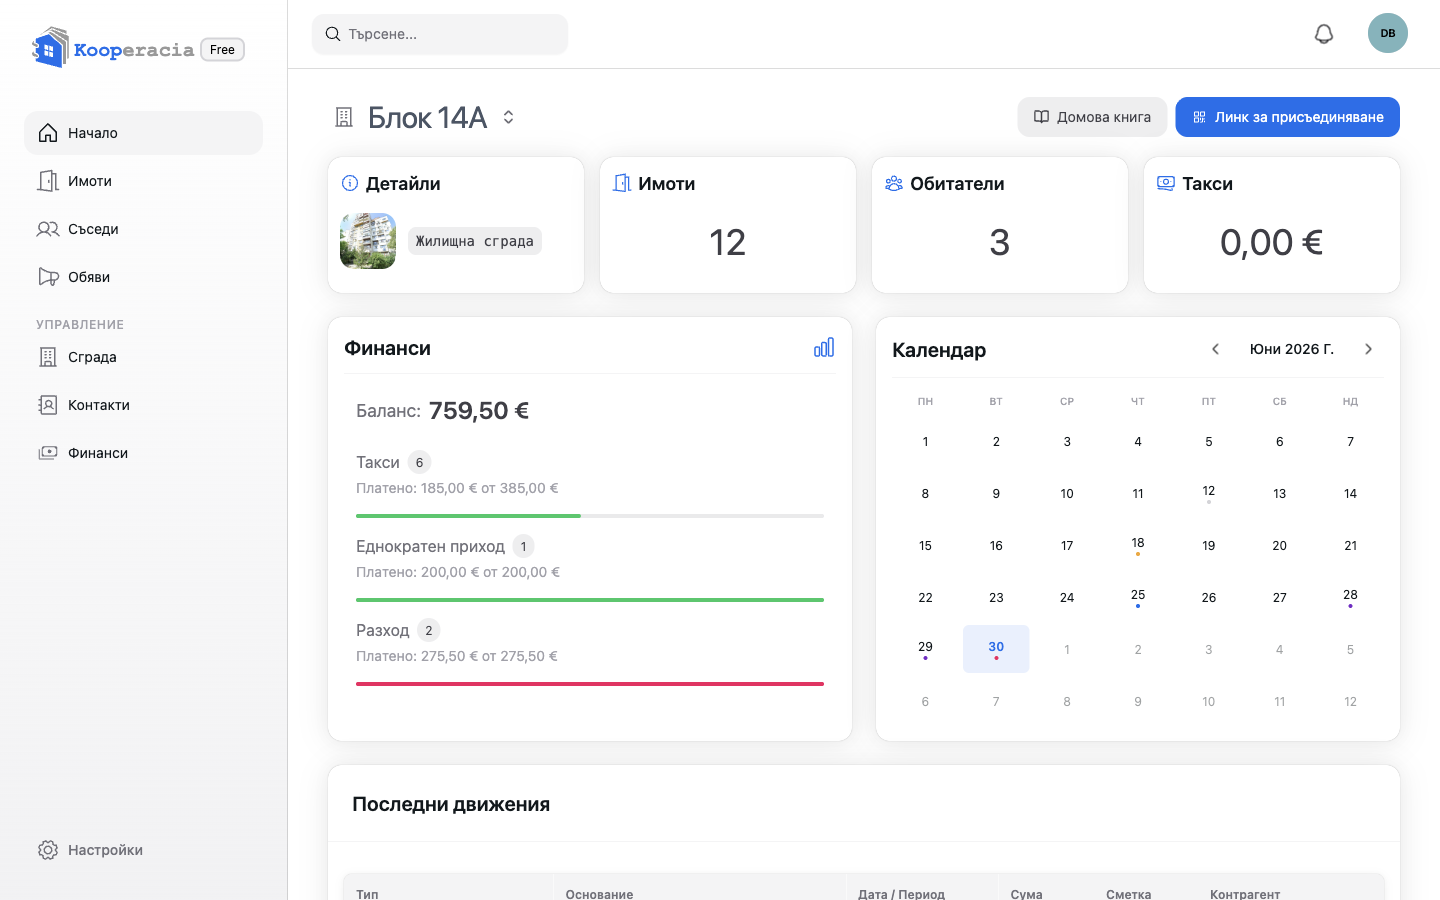
Task: Open Сграда under Управление
Action: coord(143,357)
